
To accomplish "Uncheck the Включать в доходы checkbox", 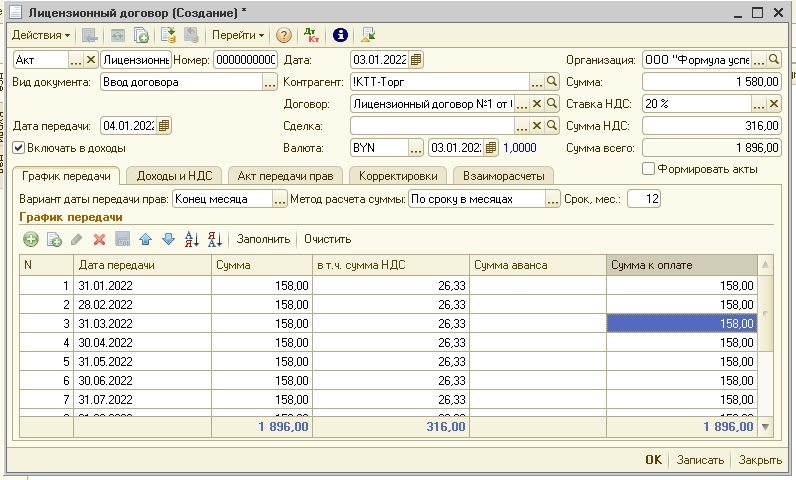I will coord(20,148).
